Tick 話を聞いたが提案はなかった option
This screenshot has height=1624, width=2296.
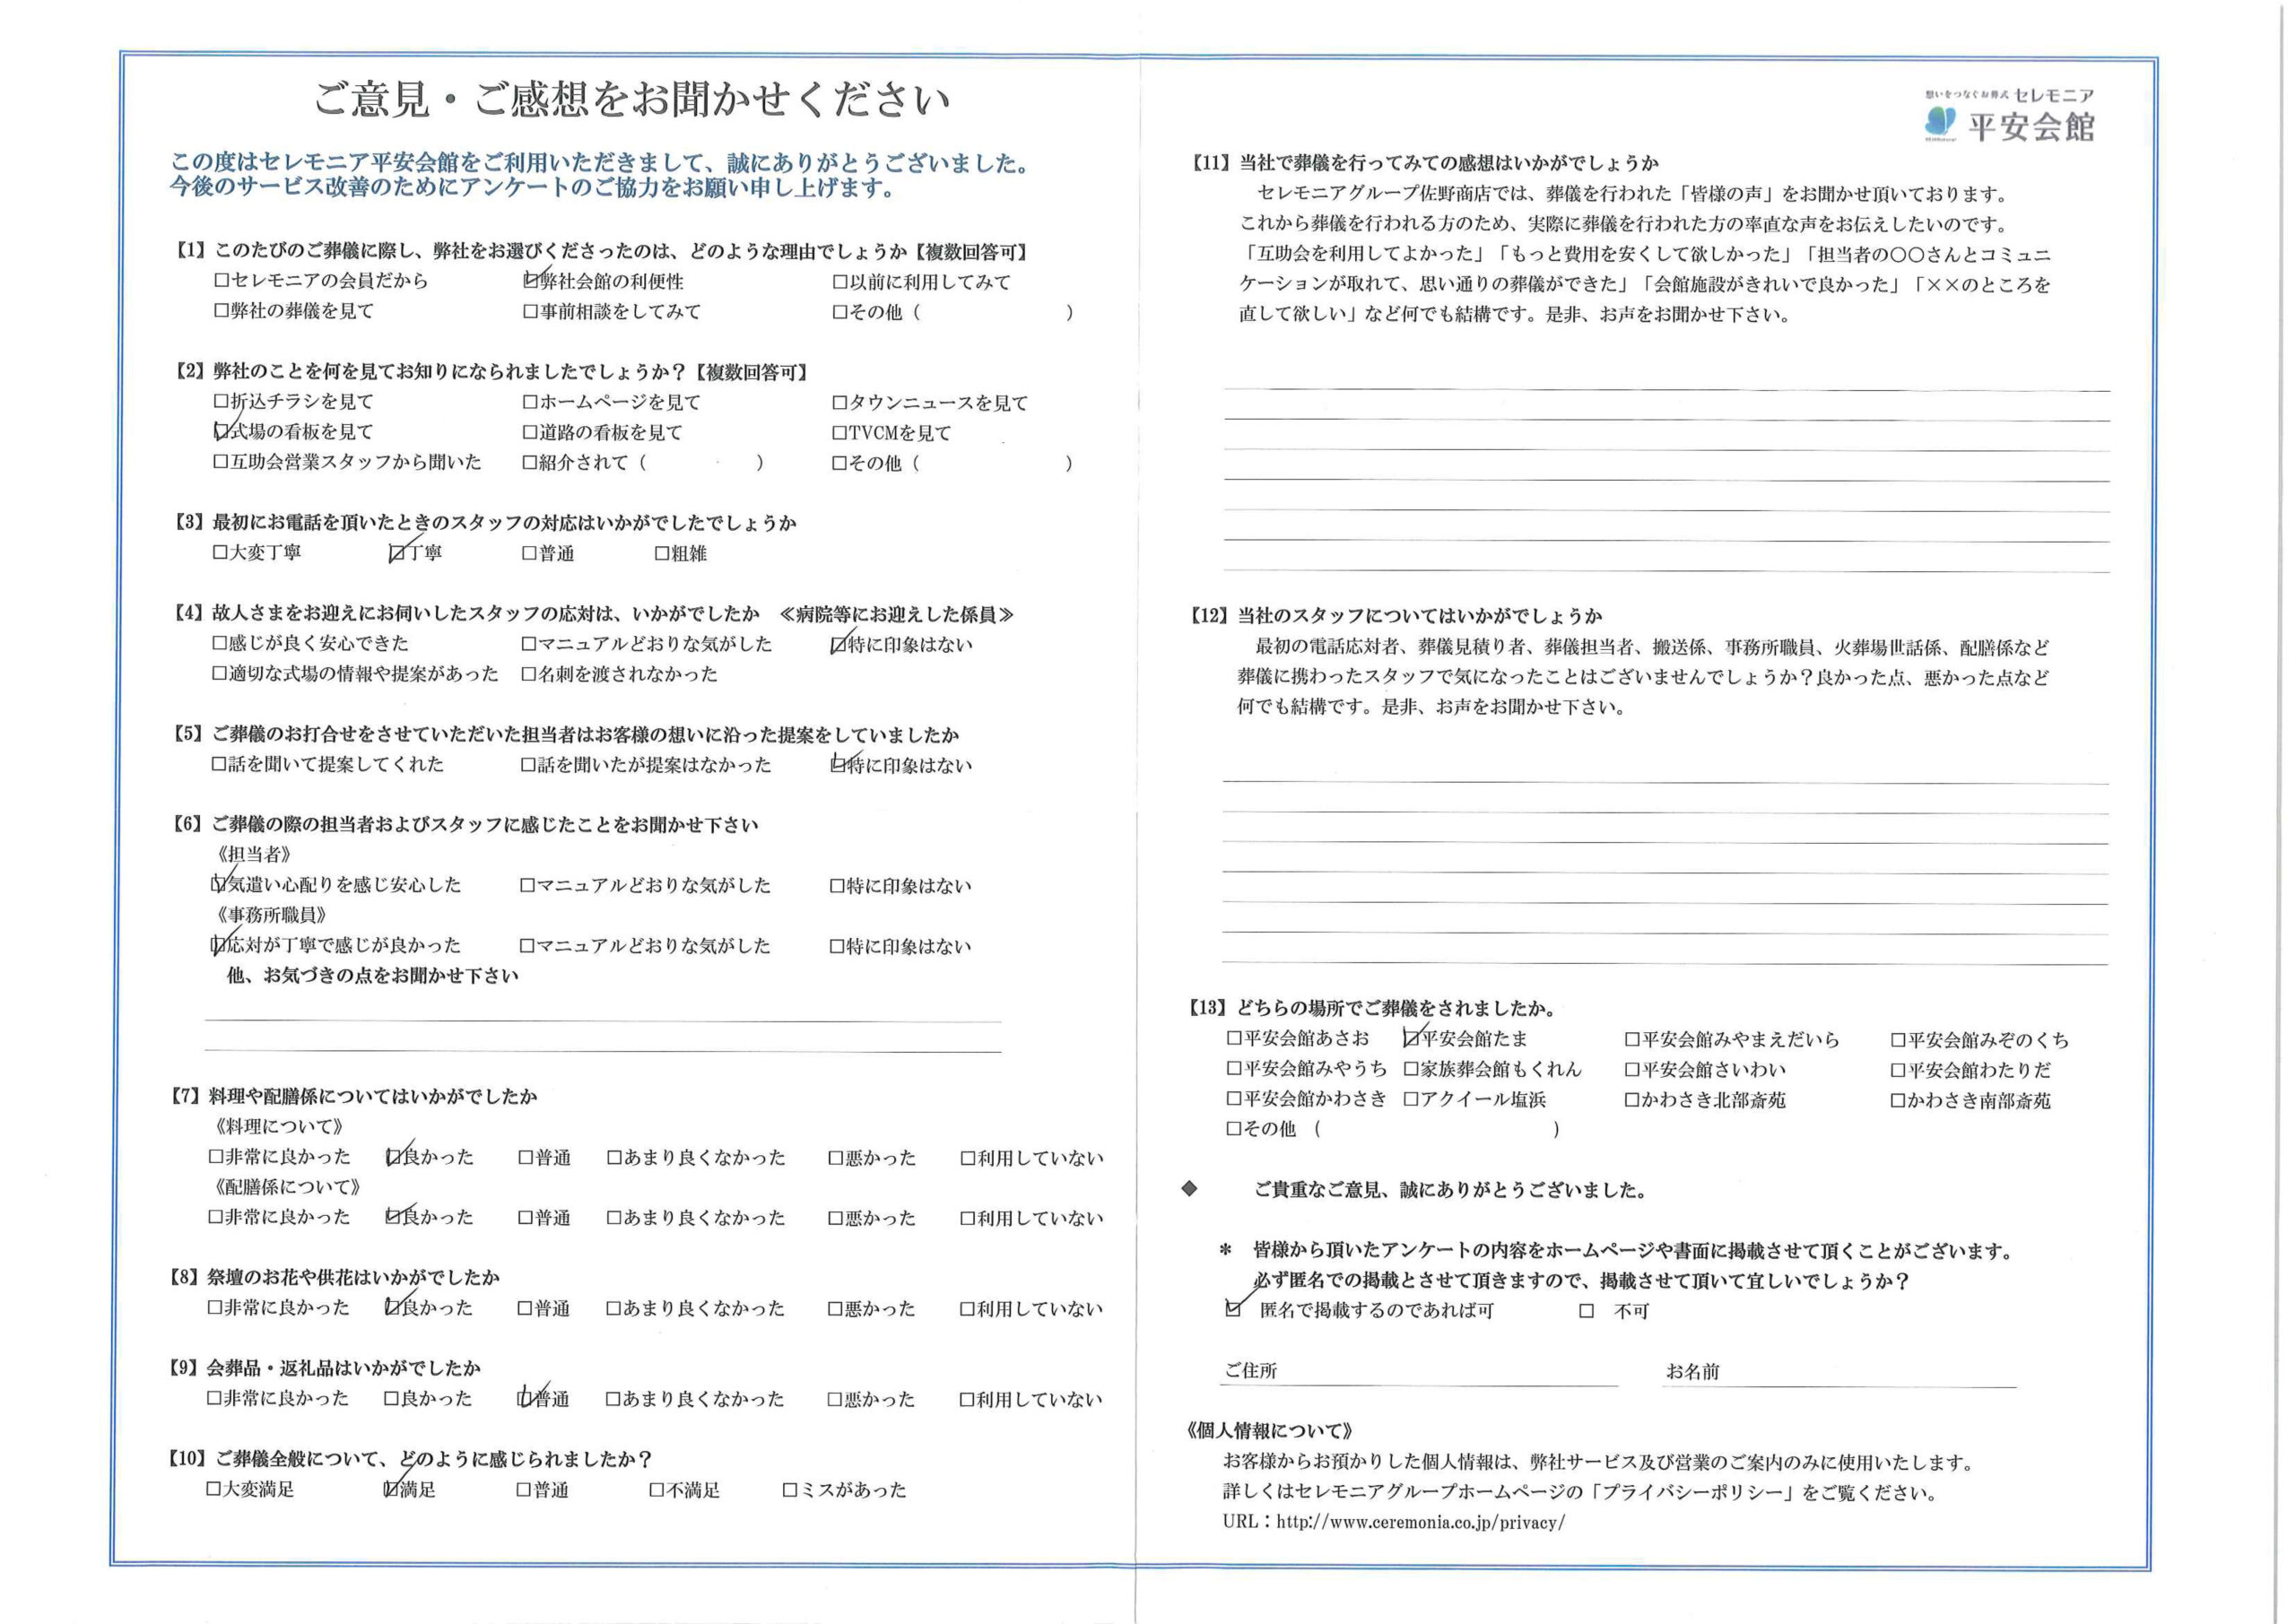tap(530, 766)
